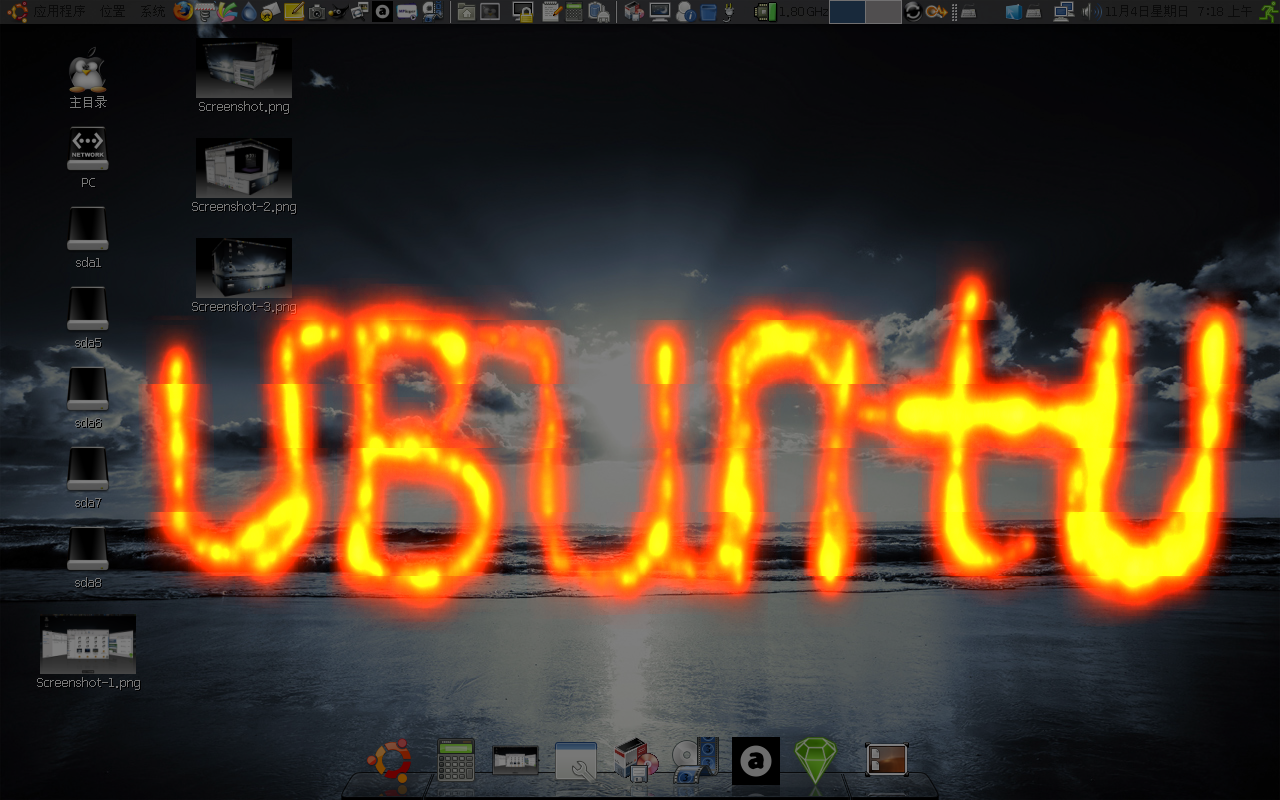
Task: Click the circular refresh icon in top panel
Action: (x=913, y=12)
